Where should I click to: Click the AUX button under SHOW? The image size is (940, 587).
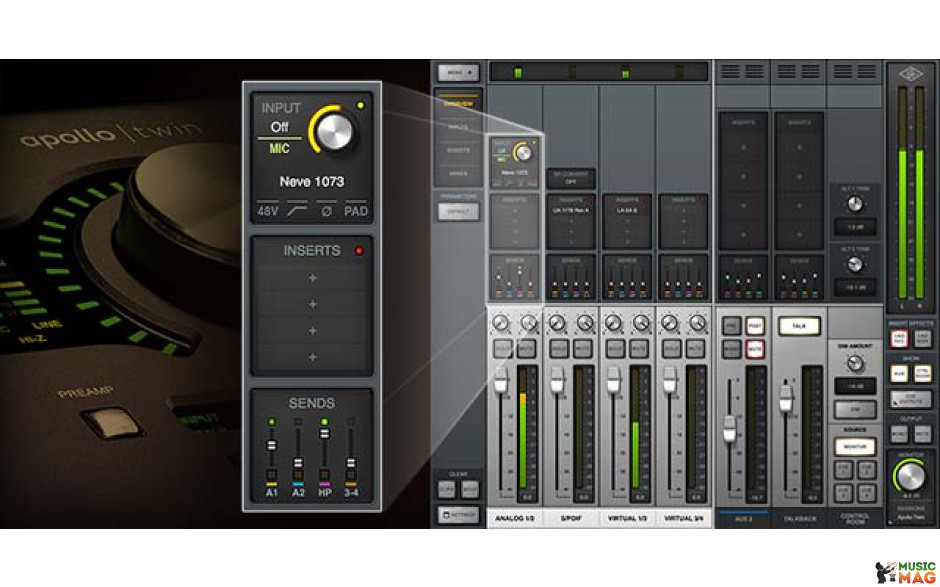coord(899,374)
